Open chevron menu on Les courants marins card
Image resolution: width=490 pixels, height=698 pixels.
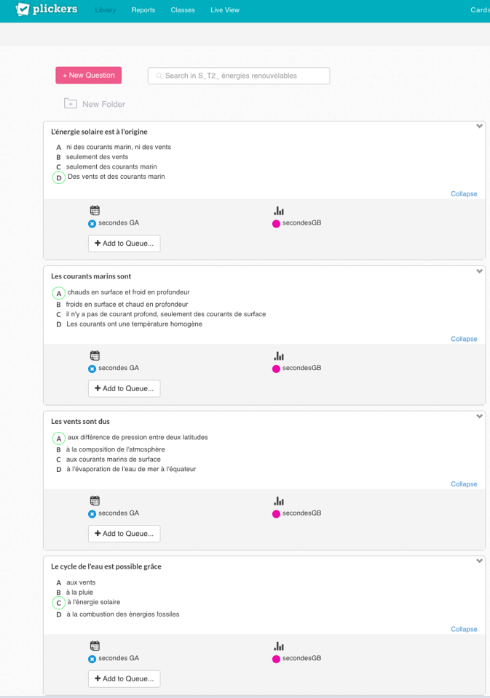(x=479, y=271)
